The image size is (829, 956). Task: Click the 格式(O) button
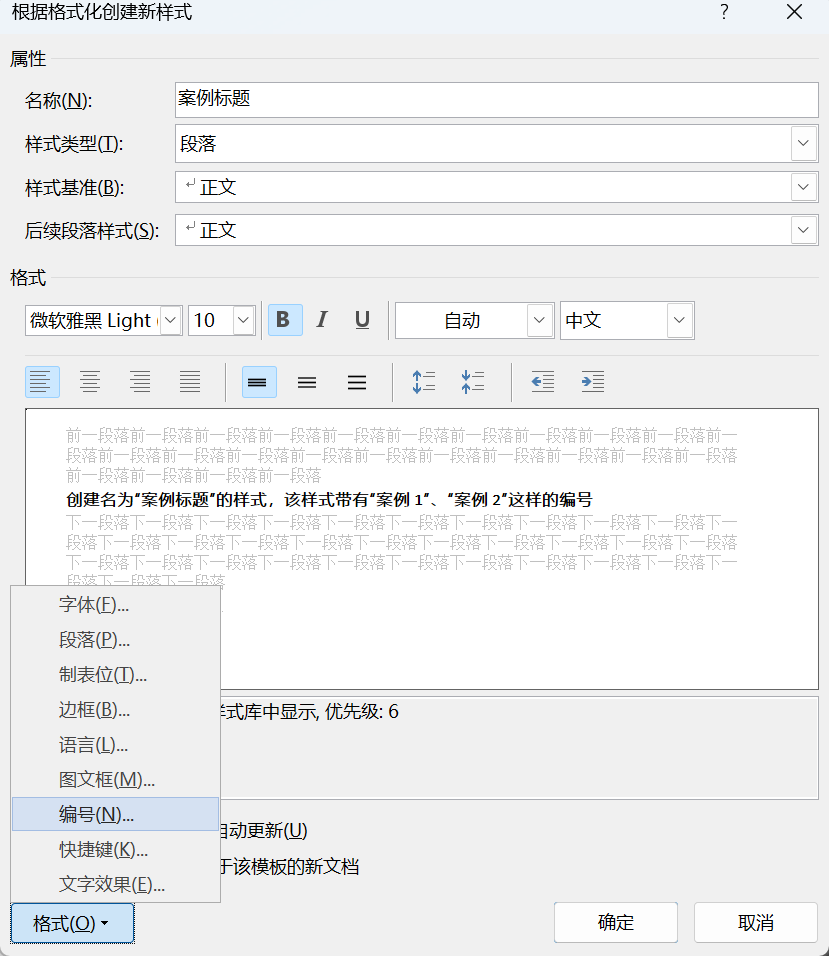point(72,923)
